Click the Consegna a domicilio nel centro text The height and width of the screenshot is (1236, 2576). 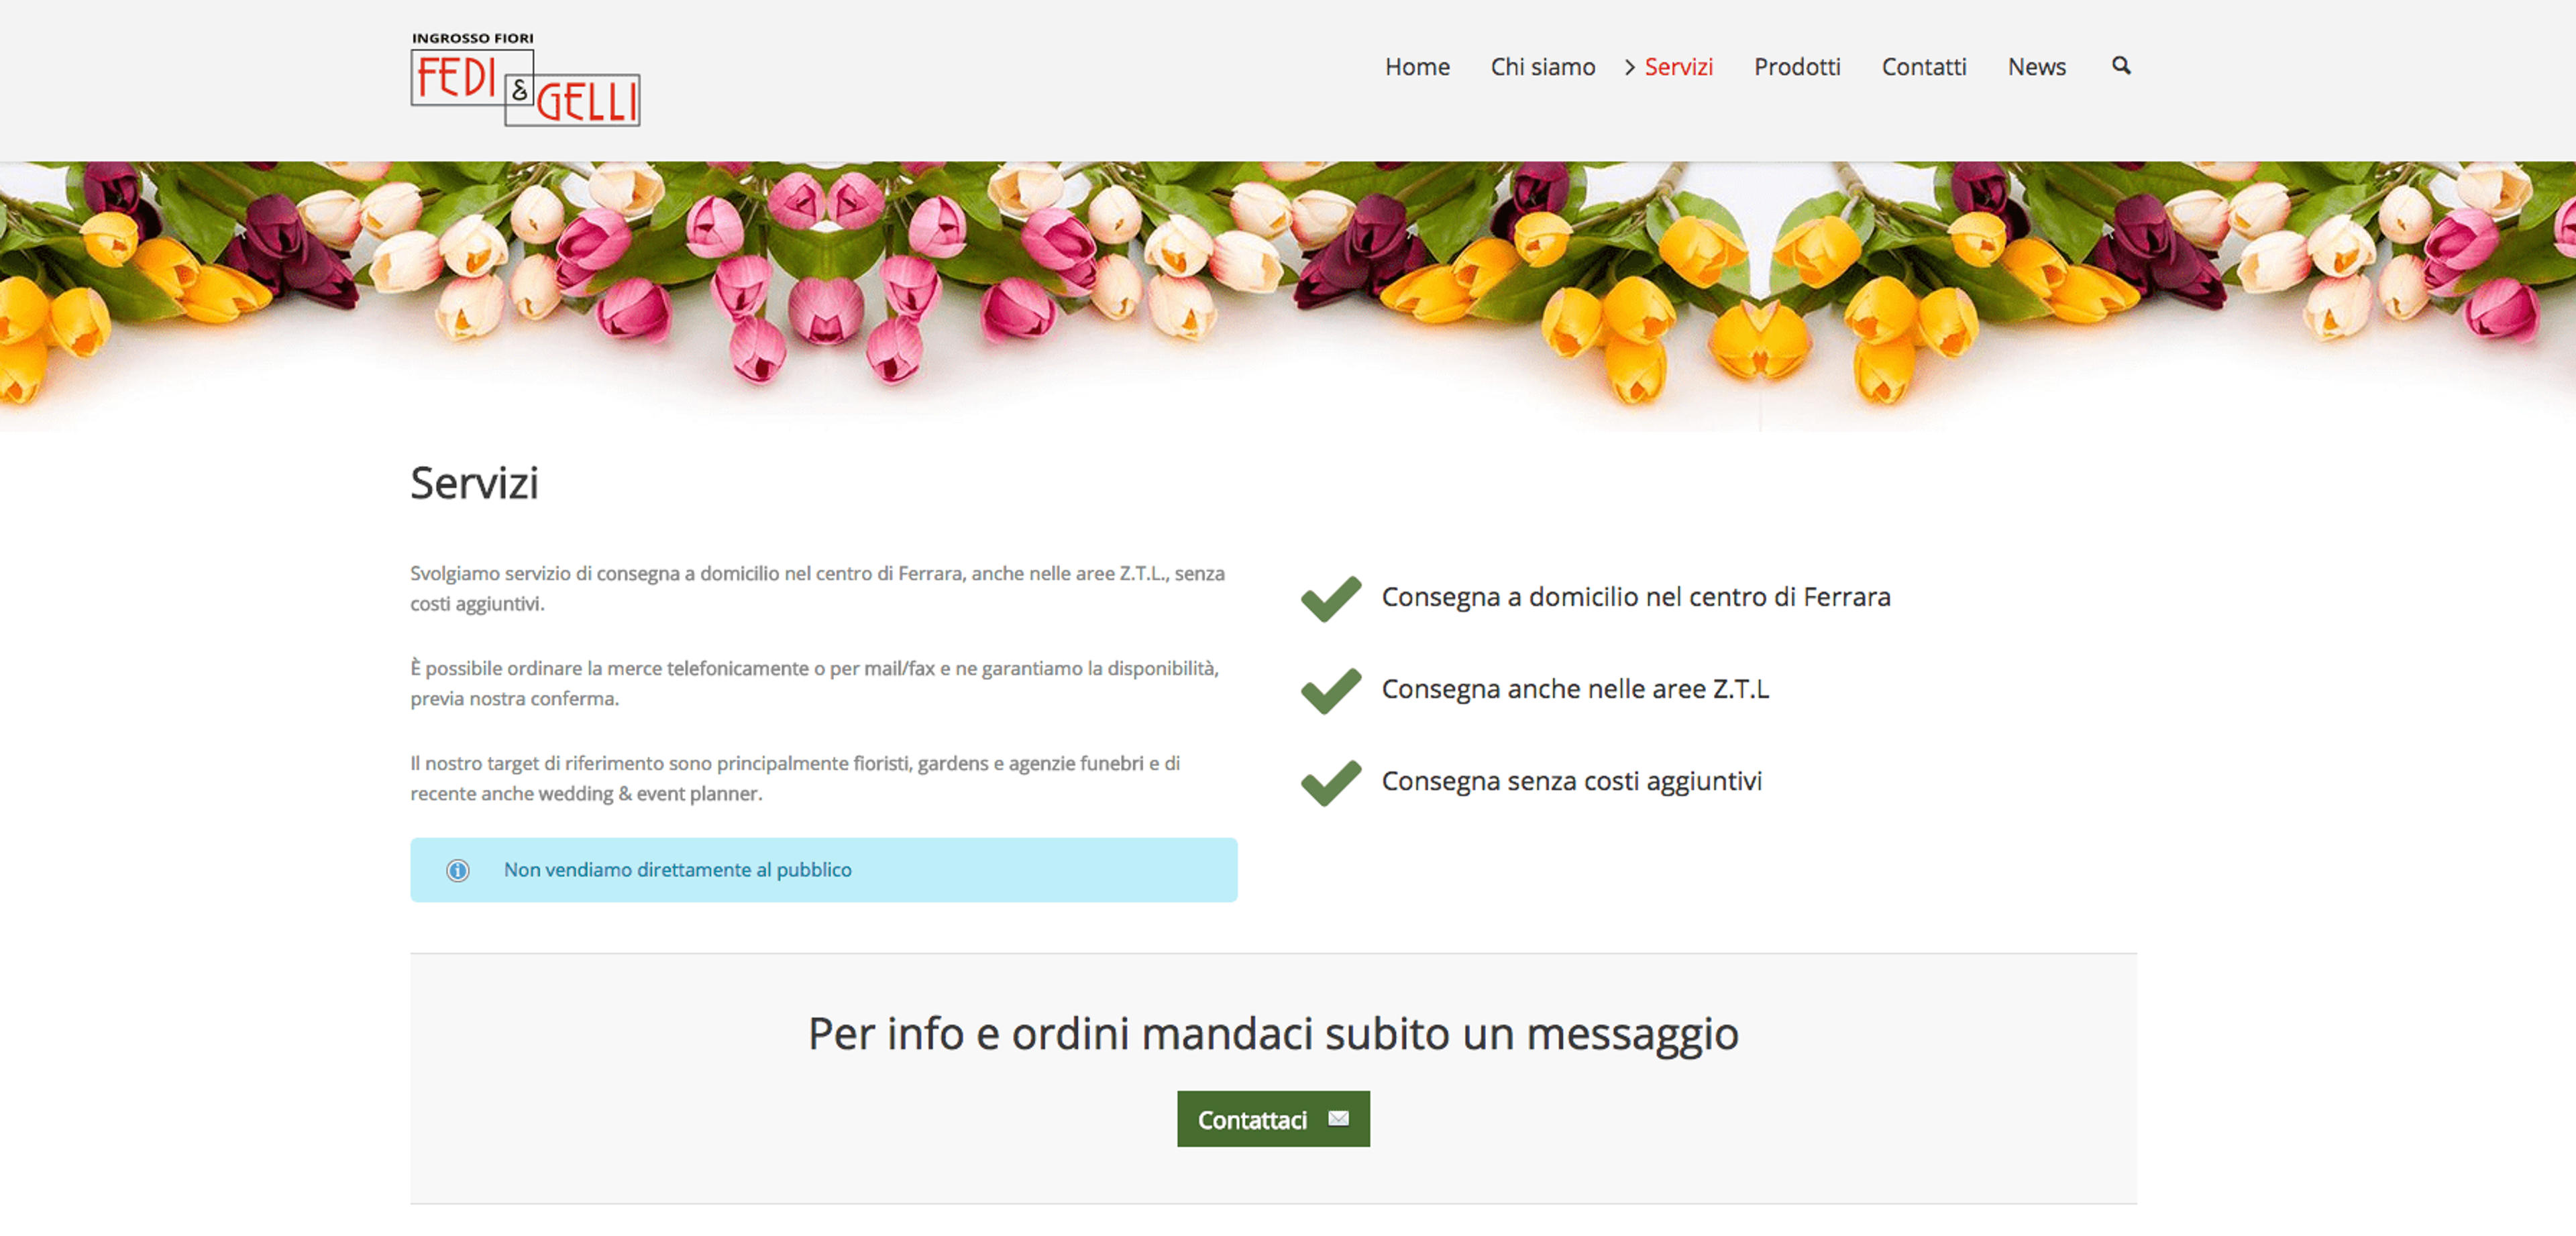point(1636,597)
